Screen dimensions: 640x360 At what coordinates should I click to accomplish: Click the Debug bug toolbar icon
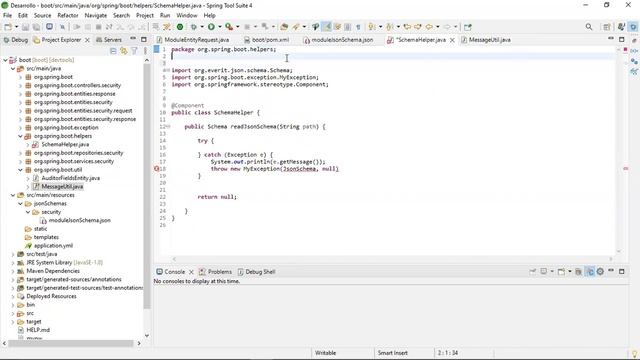[193, 27]
